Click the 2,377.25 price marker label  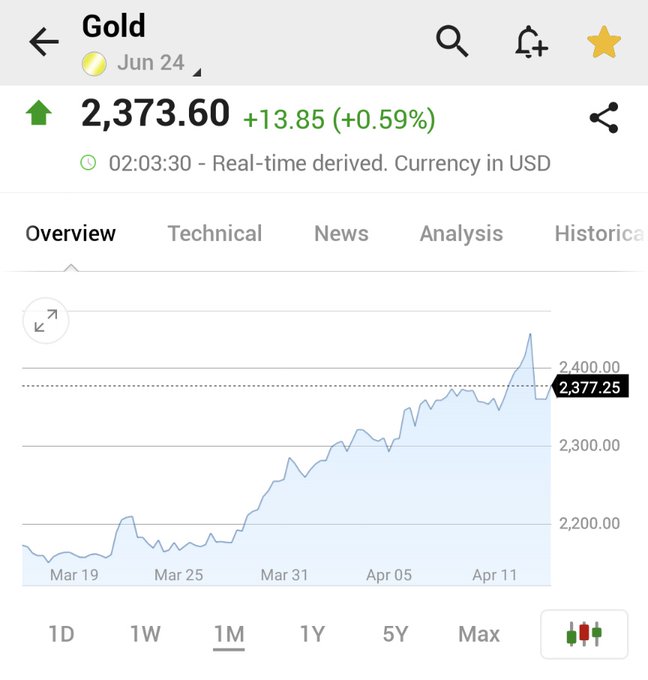click(x=591, y=387)
